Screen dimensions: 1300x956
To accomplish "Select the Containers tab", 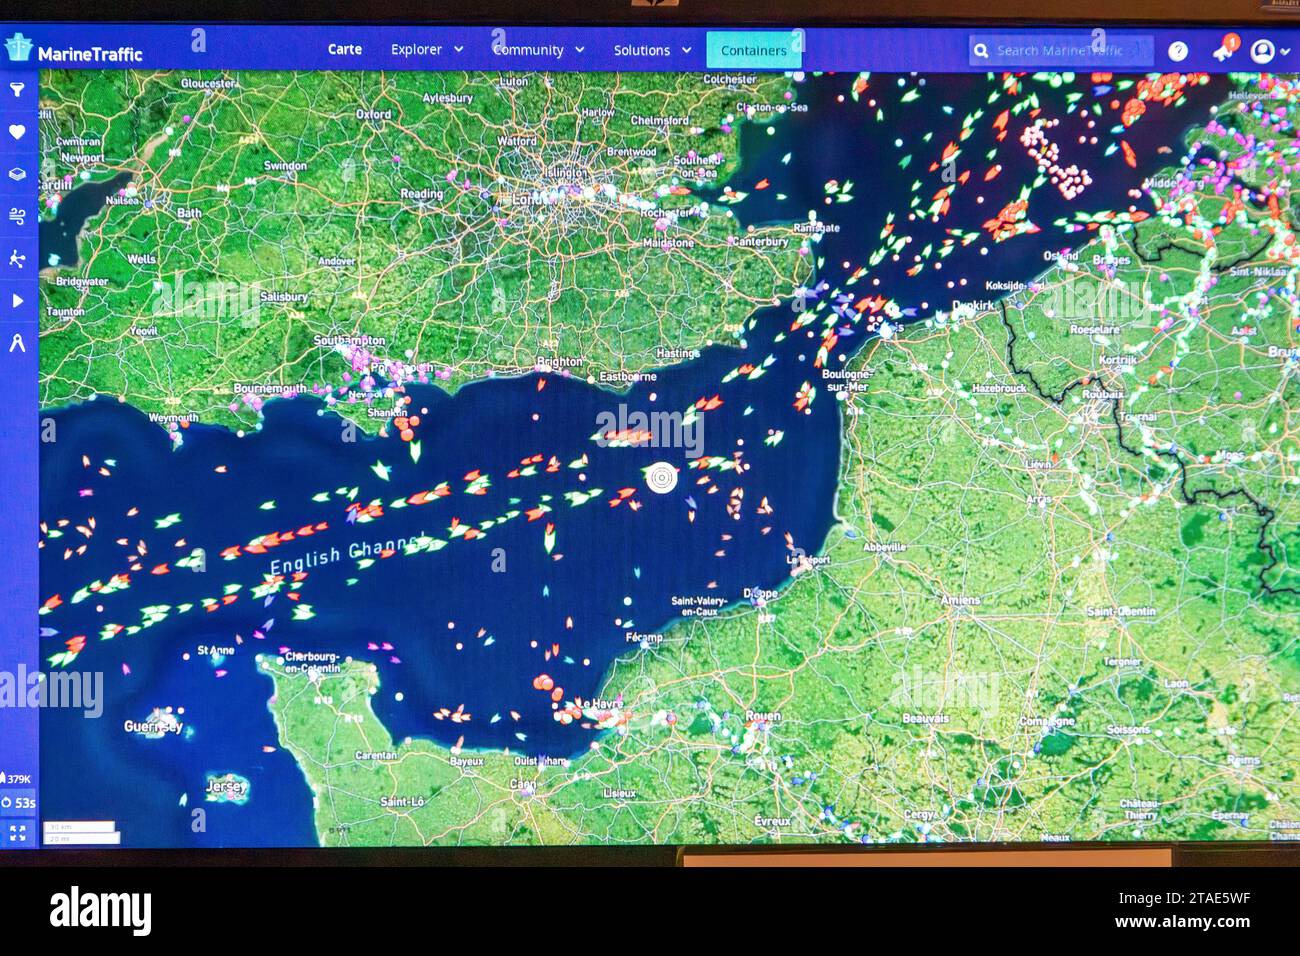I will coord(754,50).
